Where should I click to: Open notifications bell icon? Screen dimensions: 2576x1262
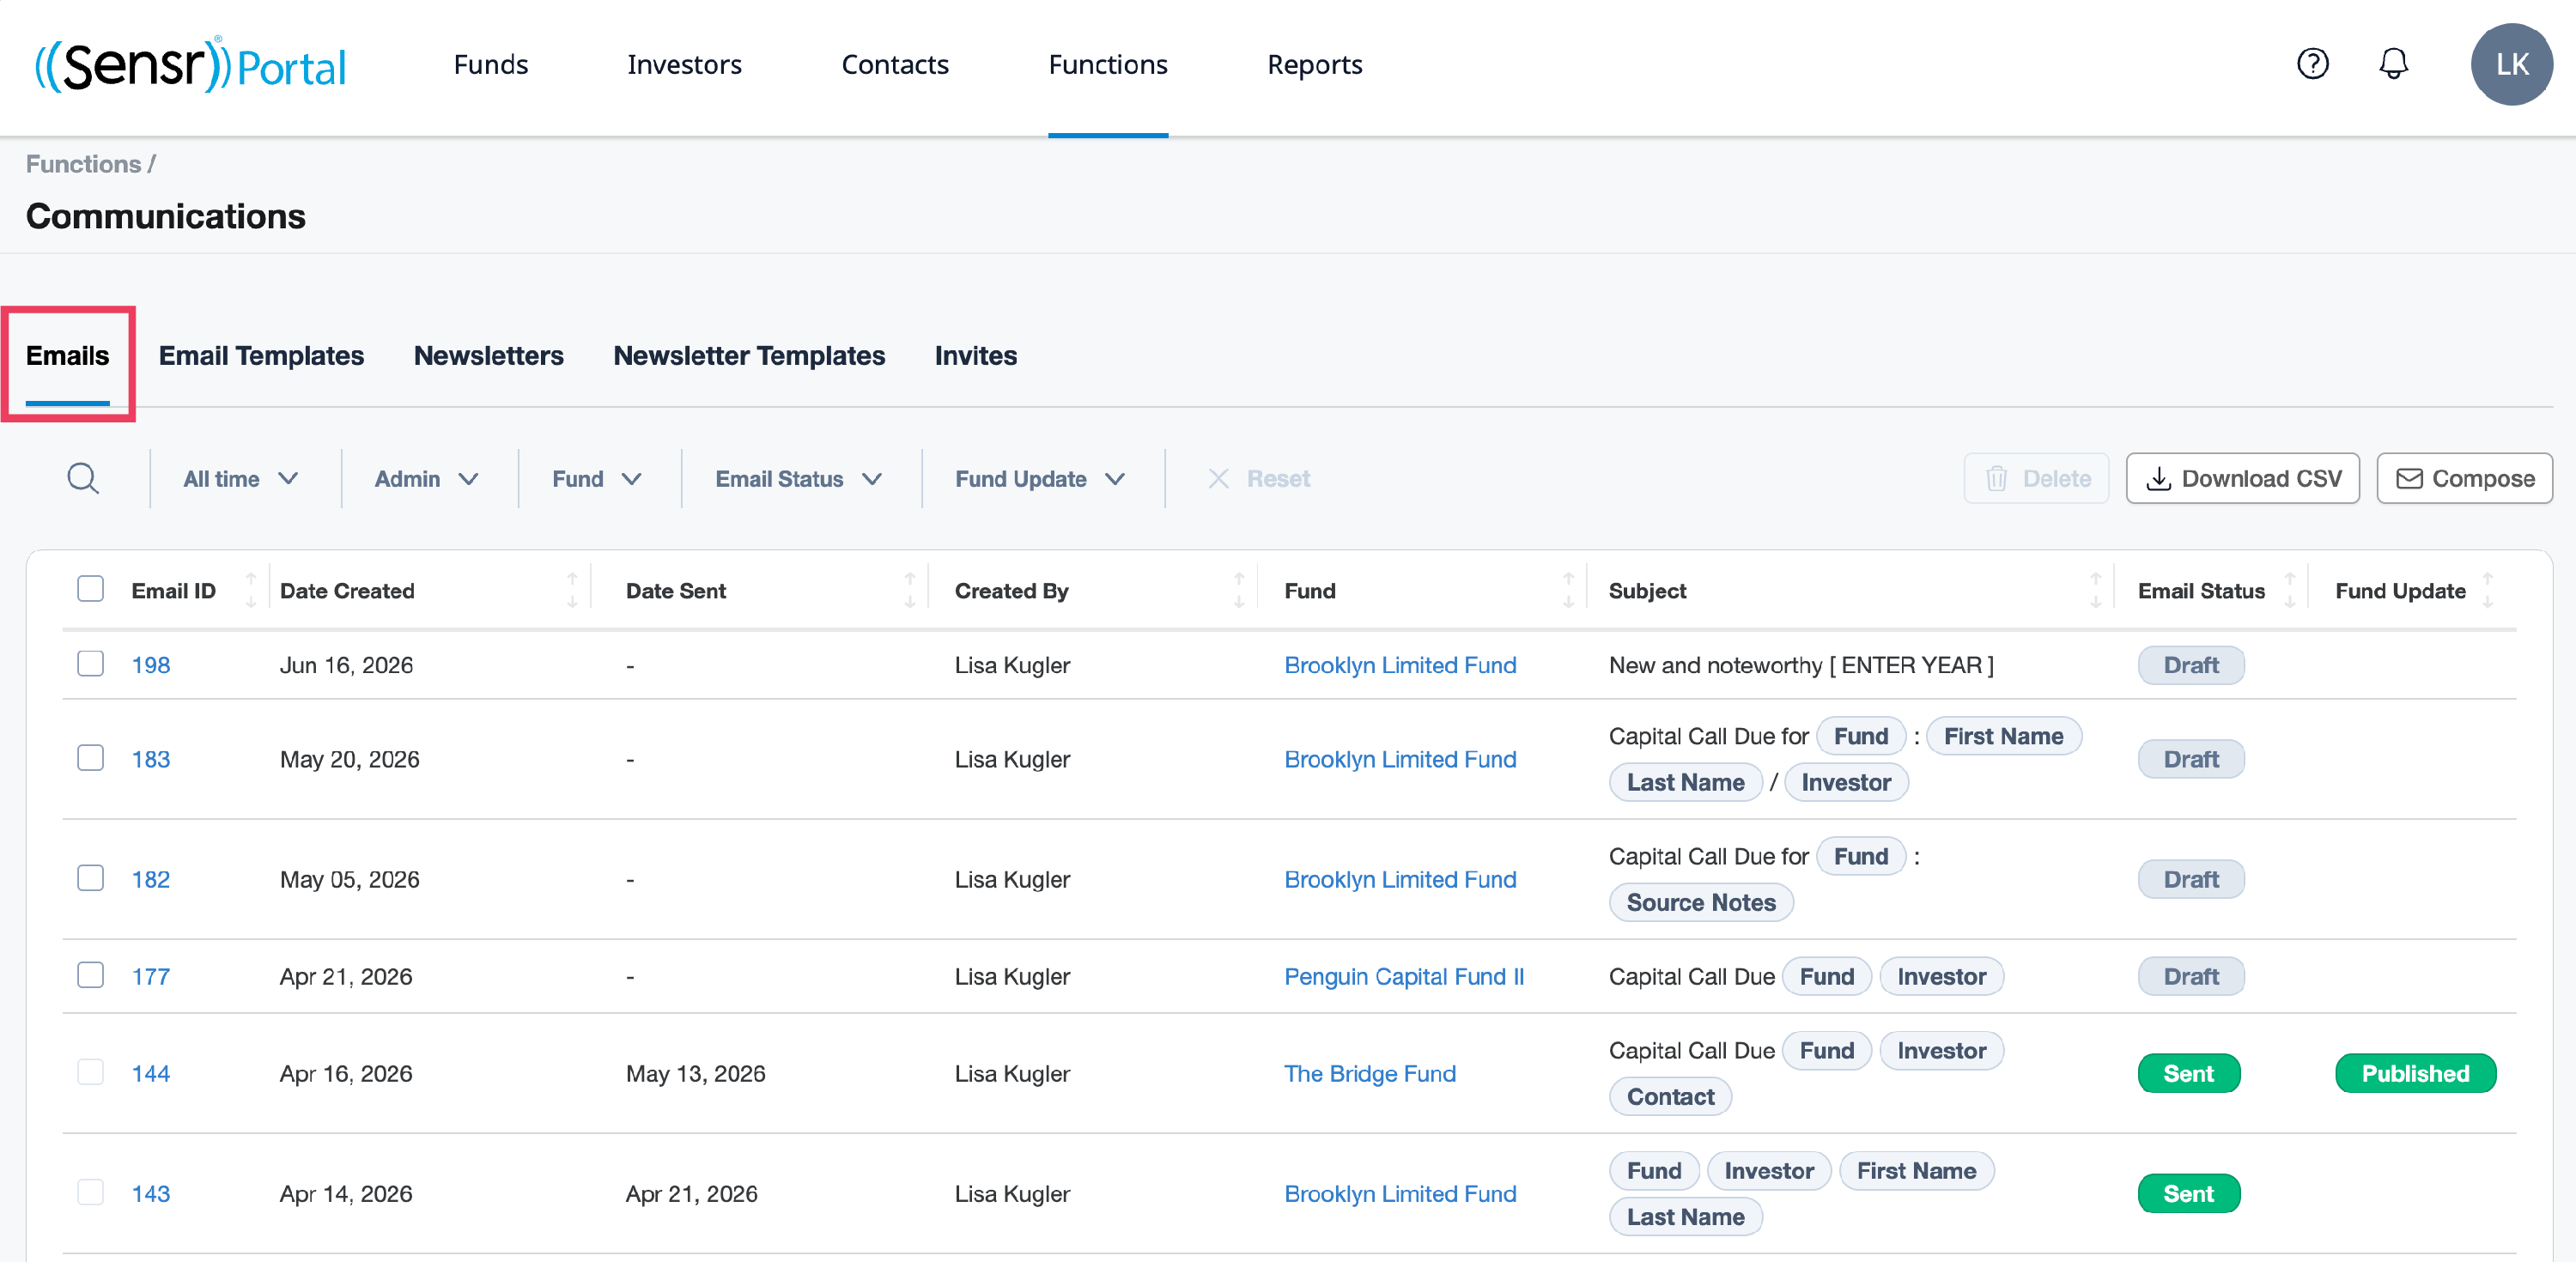(x=2393, y=64)
